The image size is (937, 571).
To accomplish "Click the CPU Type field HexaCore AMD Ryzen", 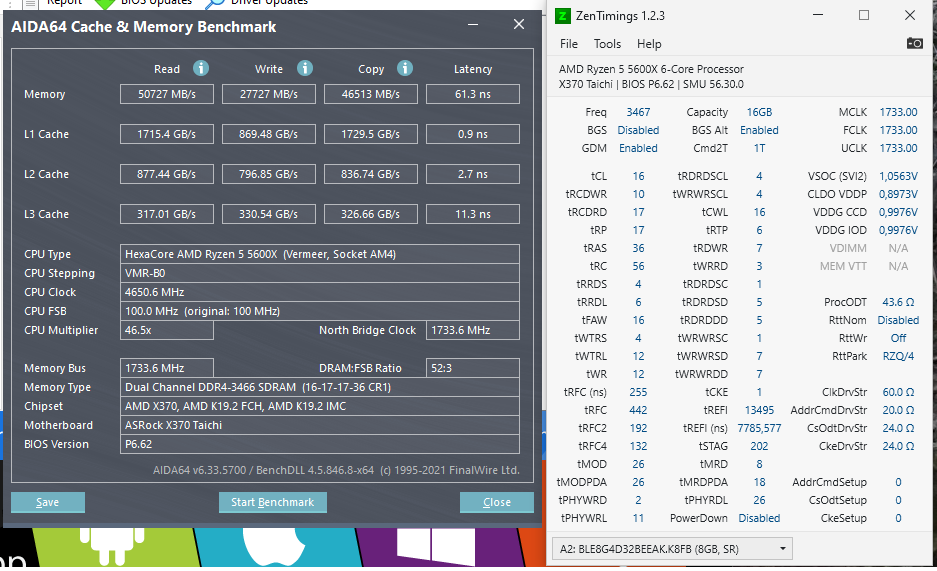I will tap(320, 254).
